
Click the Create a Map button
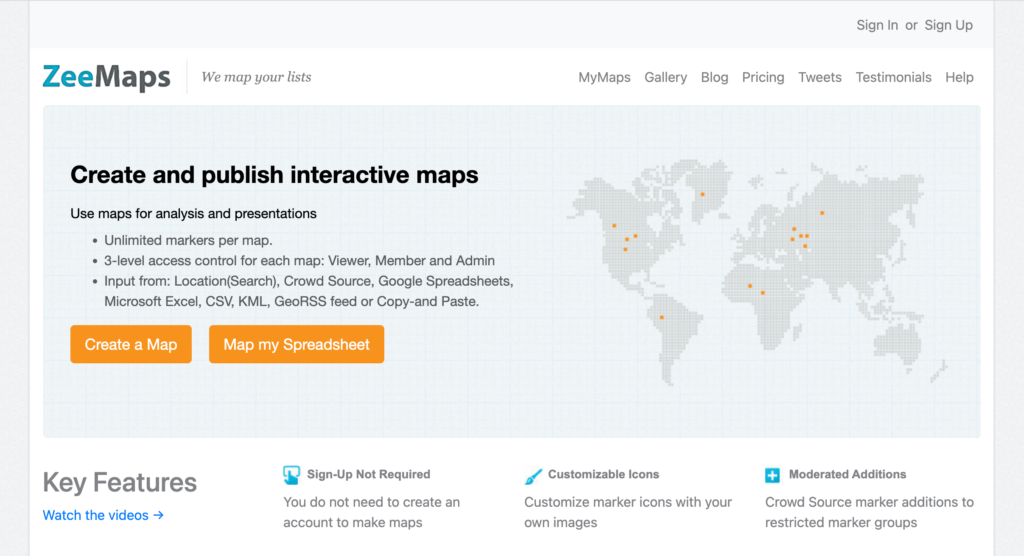click(131, 344)
